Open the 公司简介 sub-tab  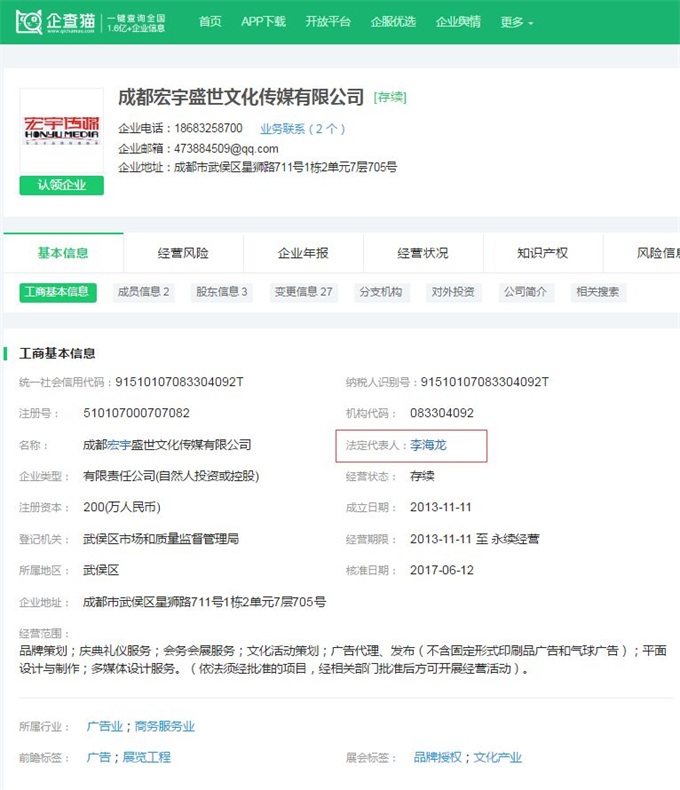tap(525, 292)
